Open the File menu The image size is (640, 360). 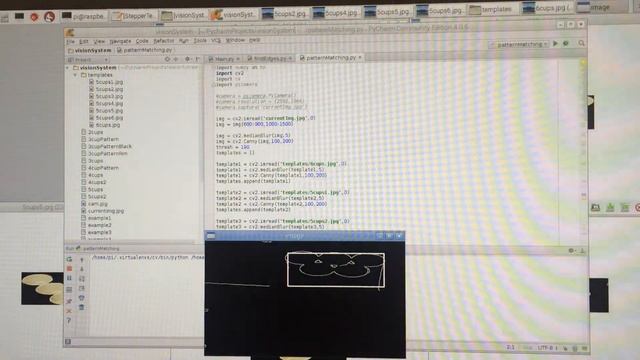click(x=71, y=42)
